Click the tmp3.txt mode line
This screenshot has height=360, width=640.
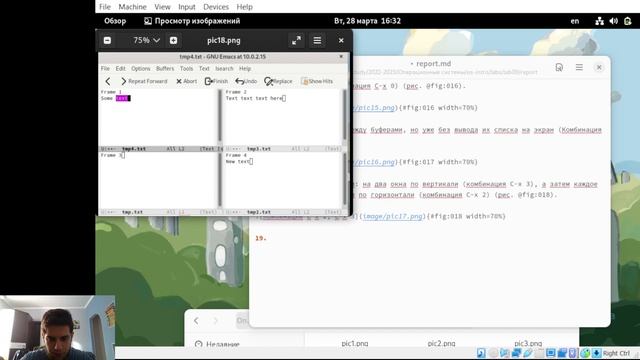[x=283, y=149]
